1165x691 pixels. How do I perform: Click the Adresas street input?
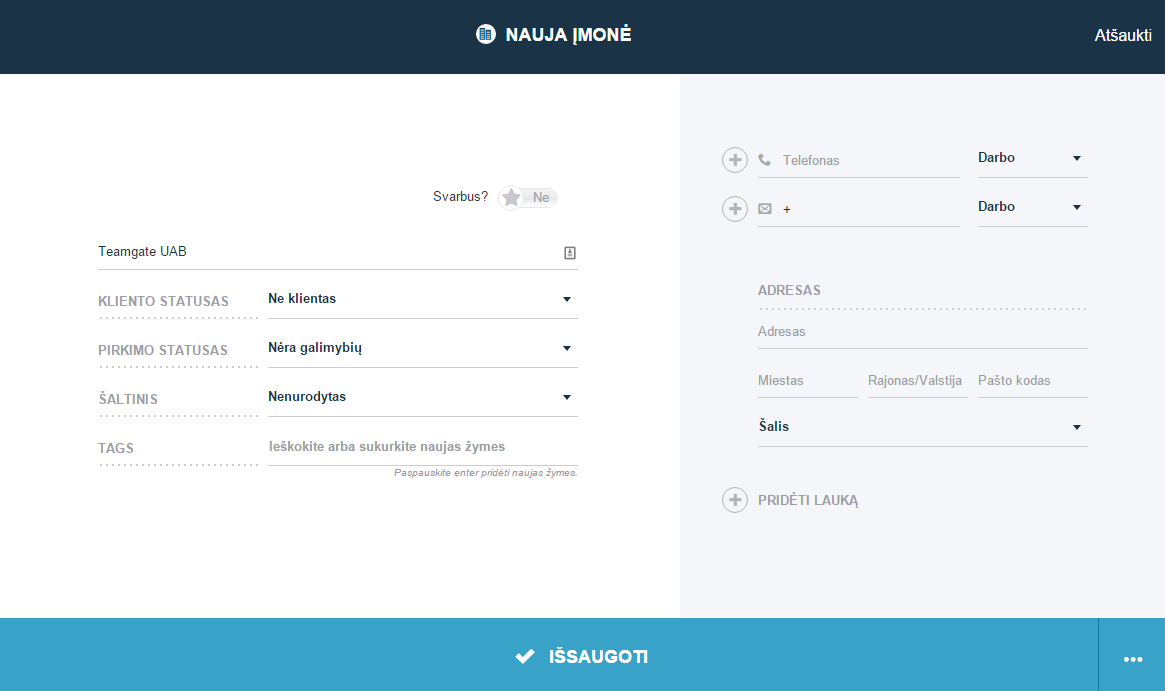click(x=922, y=332)
